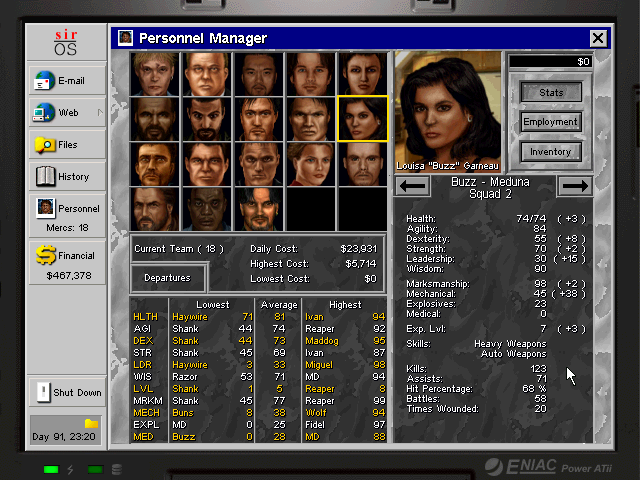Screen dimensions: 640x480
Task: Click the Shut Down power switch
Action: pyautogui.click(x=43, y=392)
